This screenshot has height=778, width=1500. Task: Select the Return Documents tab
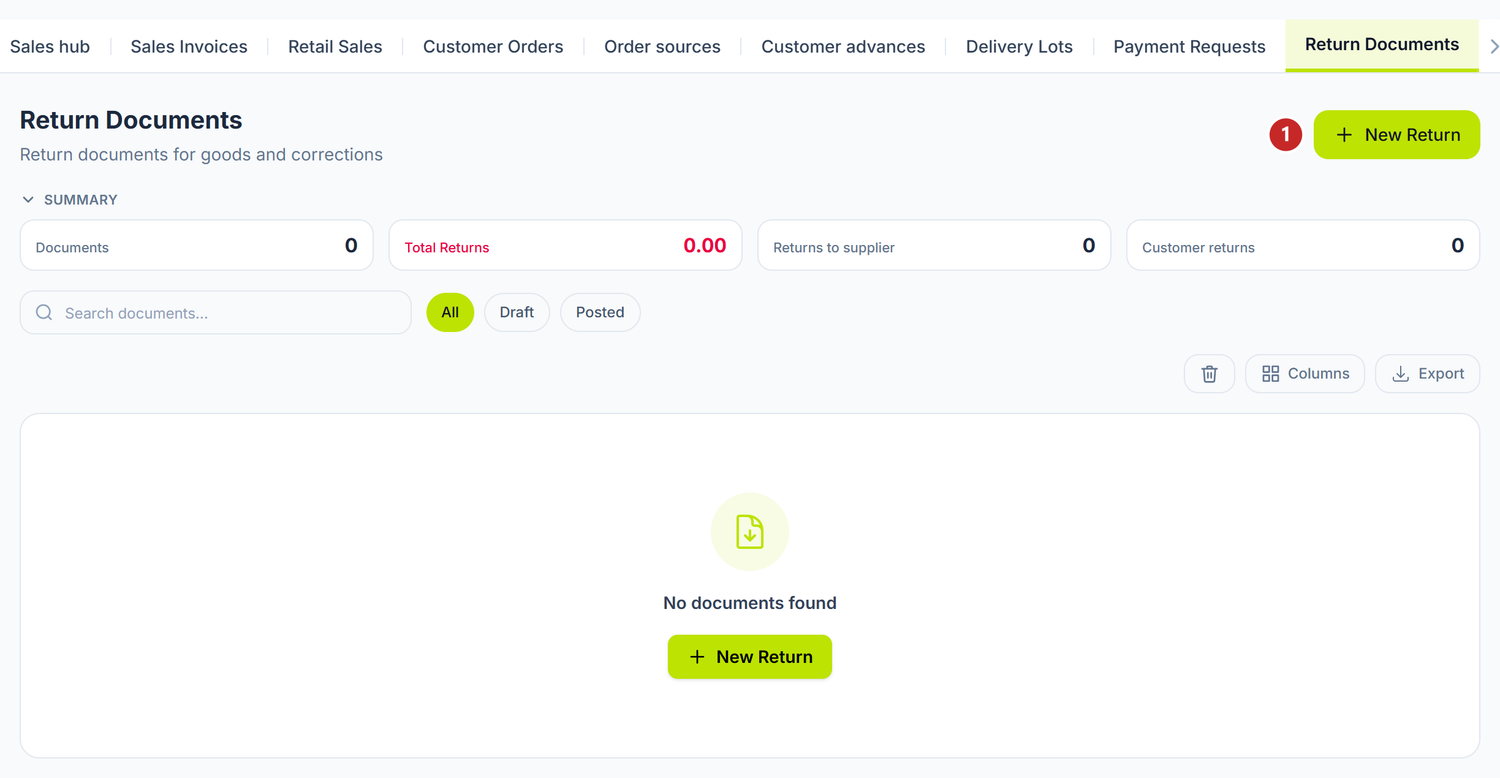pyautogui.click(x=1382, y=45)
